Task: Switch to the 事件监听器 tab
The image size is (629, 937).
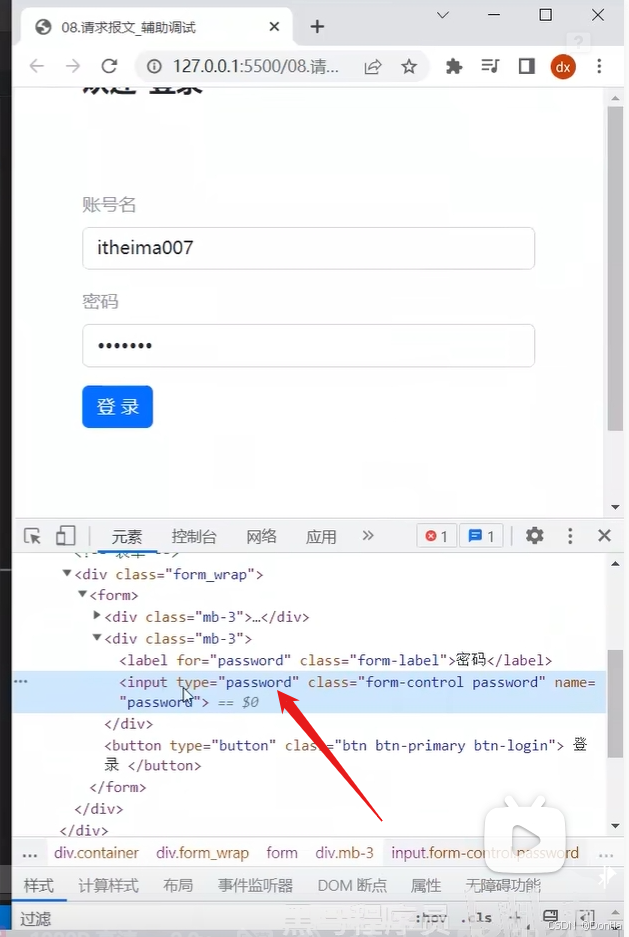Action: [x=255, y=885]
